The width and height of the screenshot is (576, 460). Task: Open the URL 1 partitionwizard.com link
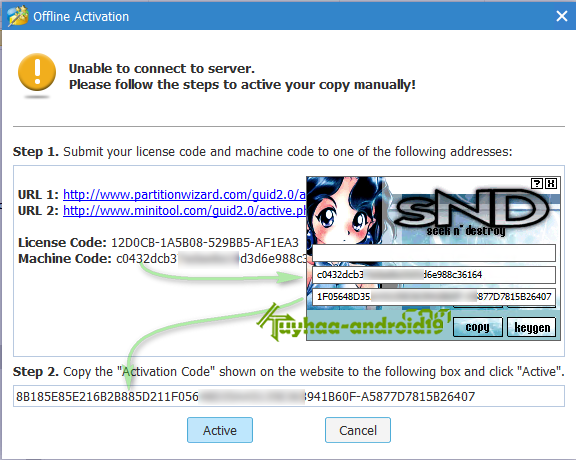[x=184, y=194]
